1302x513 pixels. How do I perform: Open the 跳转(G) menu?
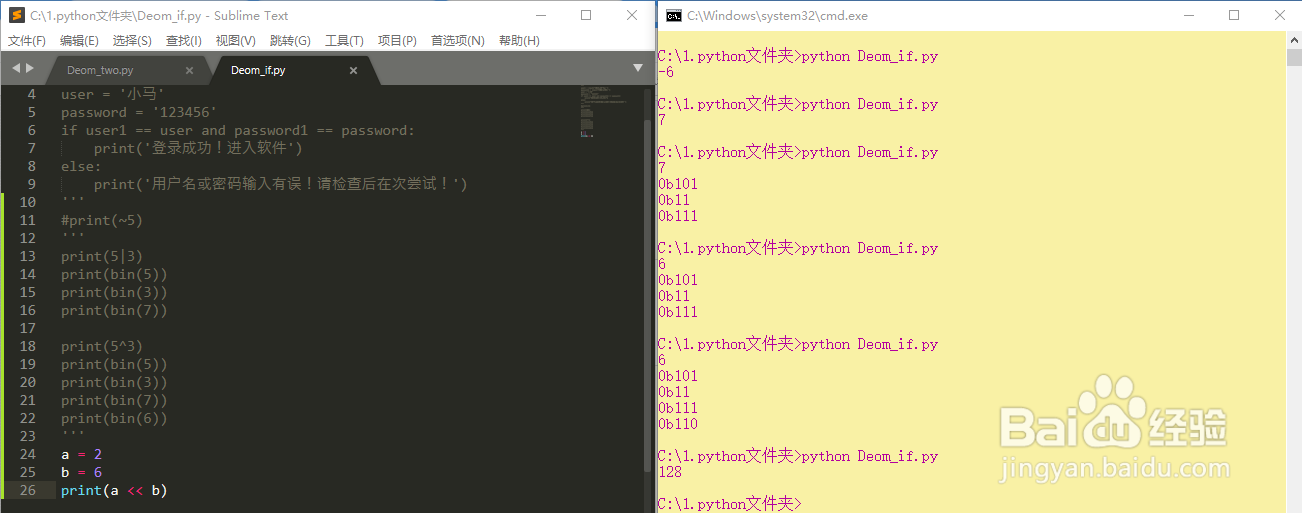pos(290,41)
